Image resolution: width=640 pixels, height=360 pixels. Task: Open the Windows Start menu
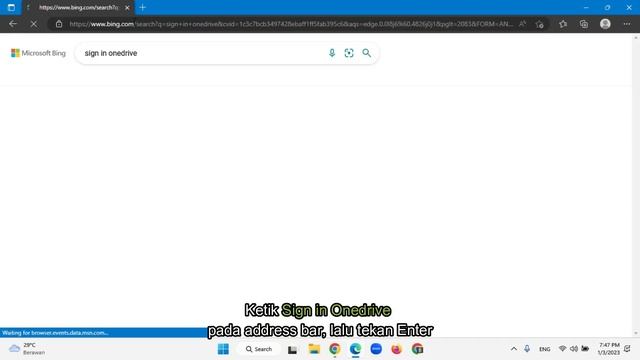pyautogui.click(x=223, y=349)
